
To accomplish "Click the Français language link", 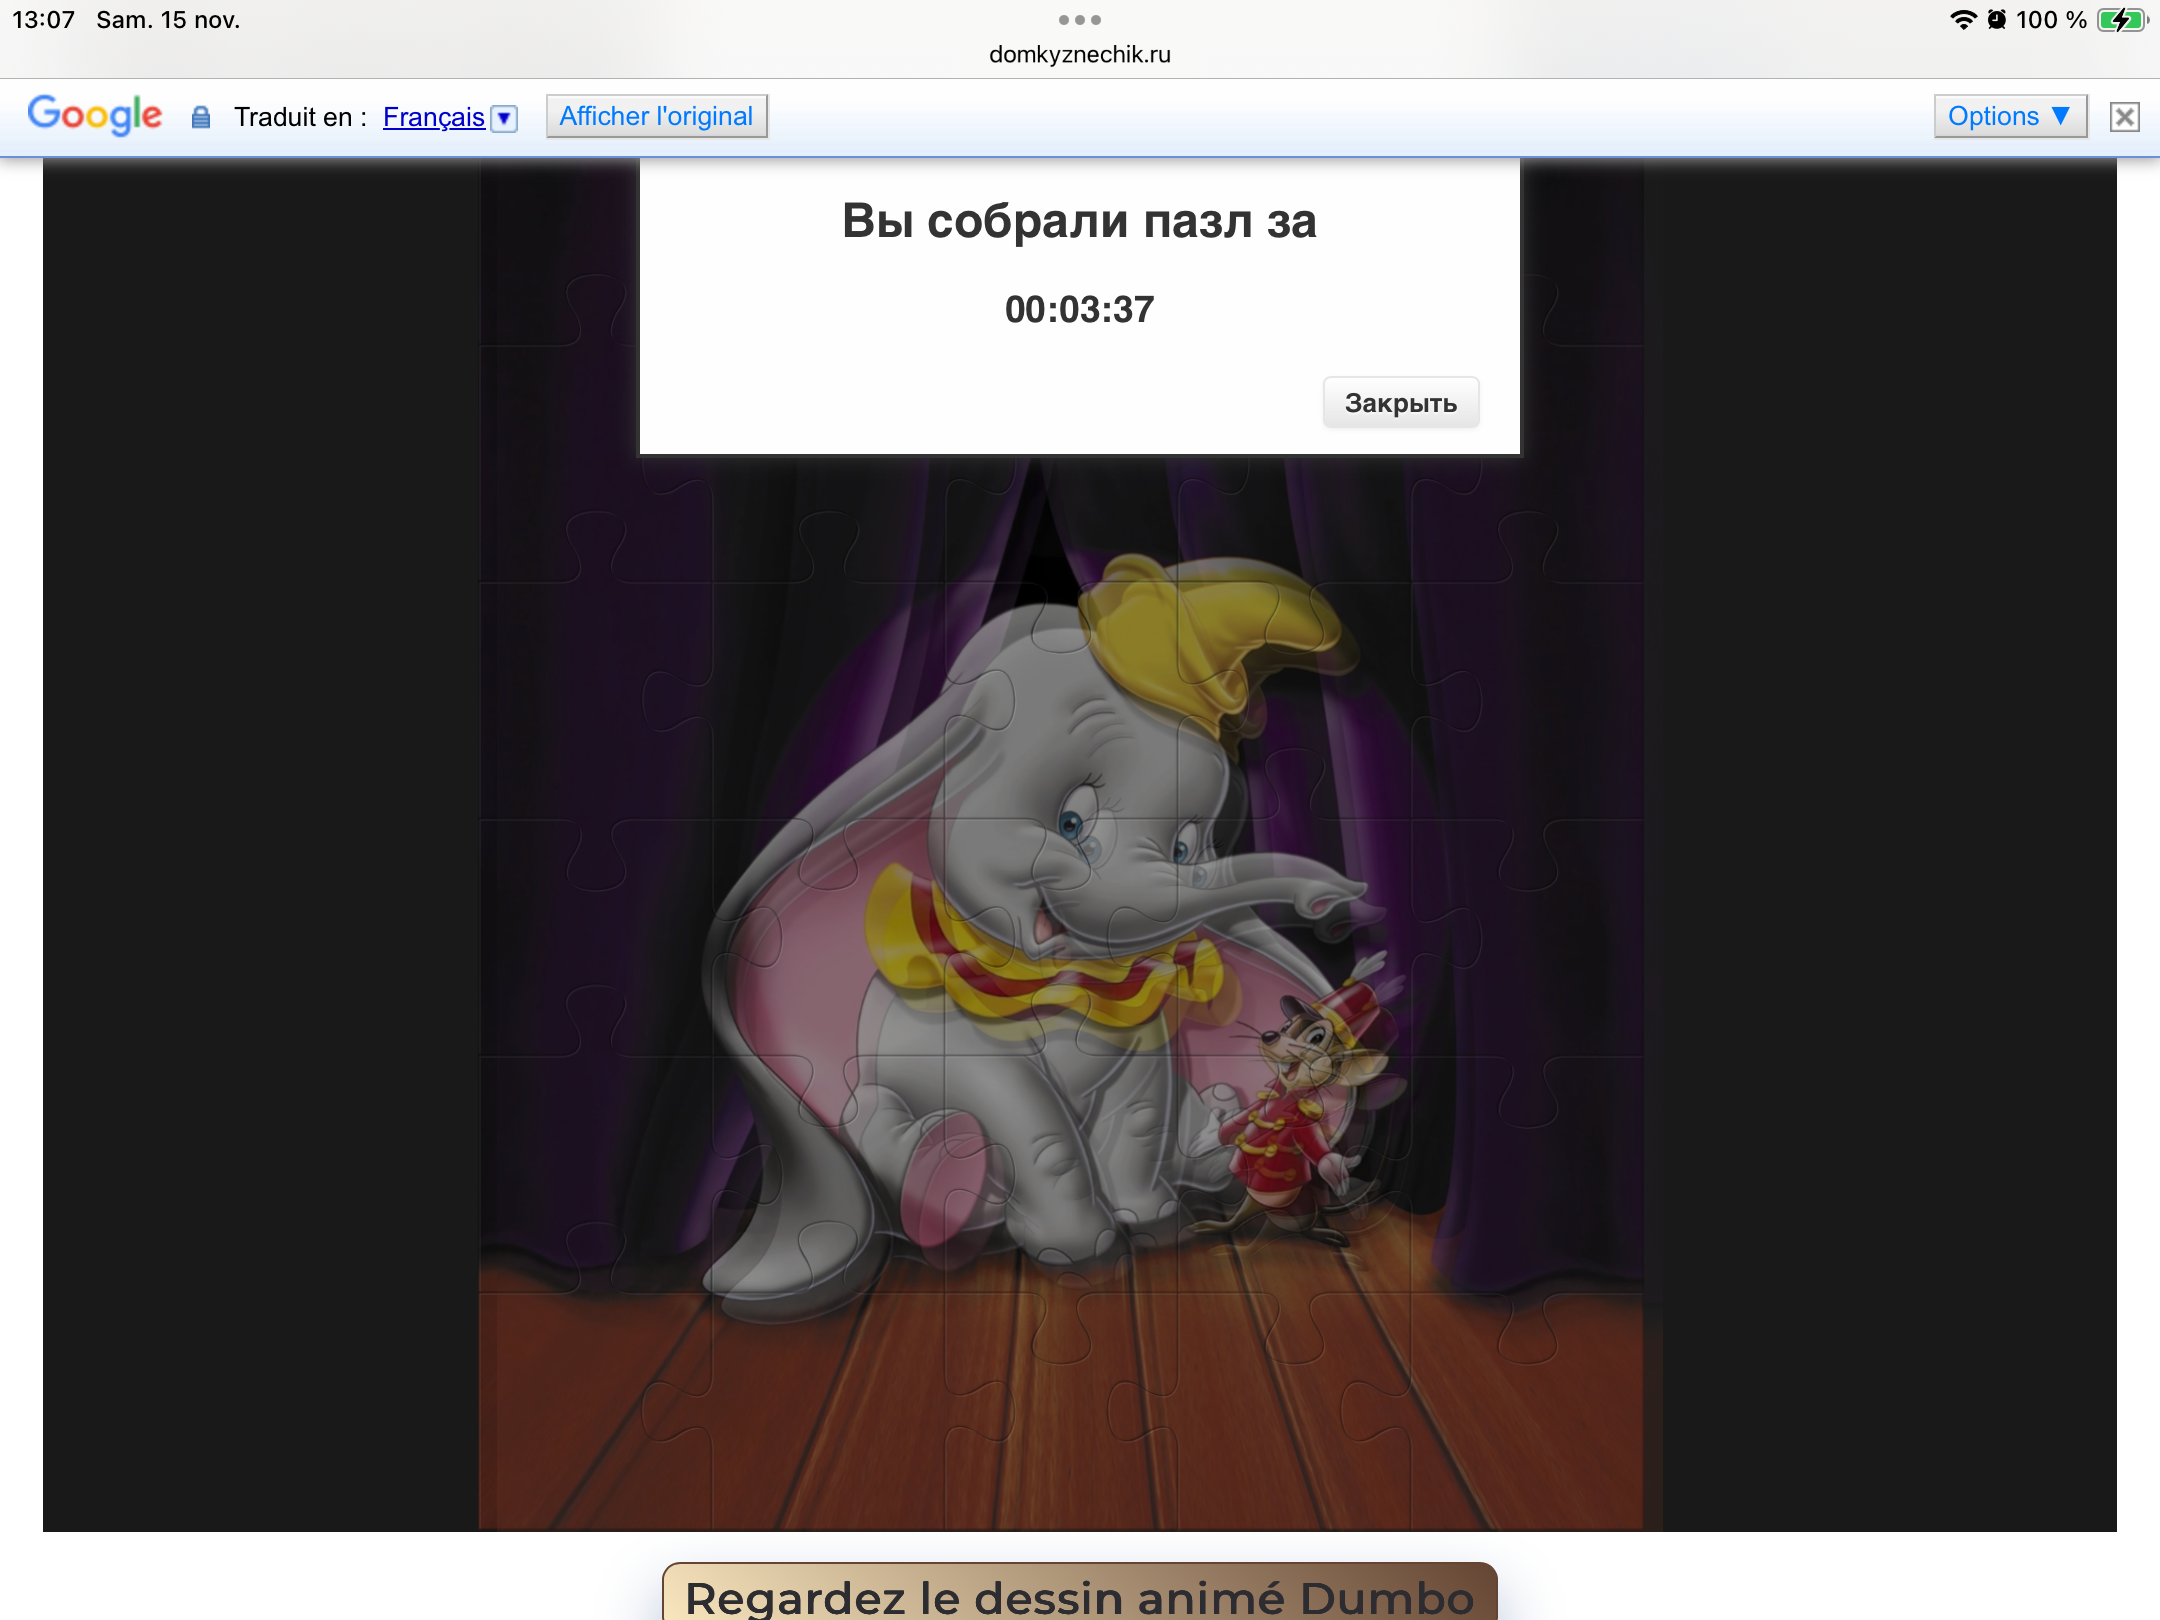I will (433, 117).
